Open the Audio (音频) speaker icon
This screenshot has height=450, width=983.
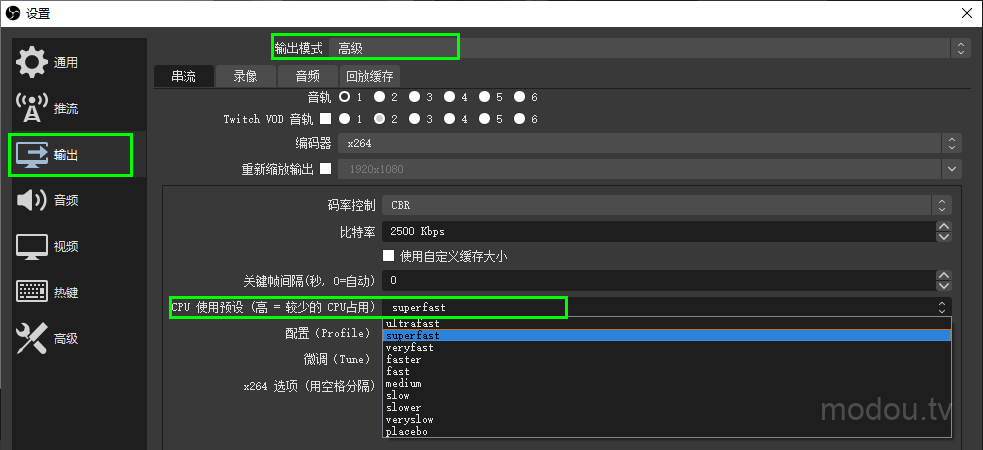coord(32,201)
